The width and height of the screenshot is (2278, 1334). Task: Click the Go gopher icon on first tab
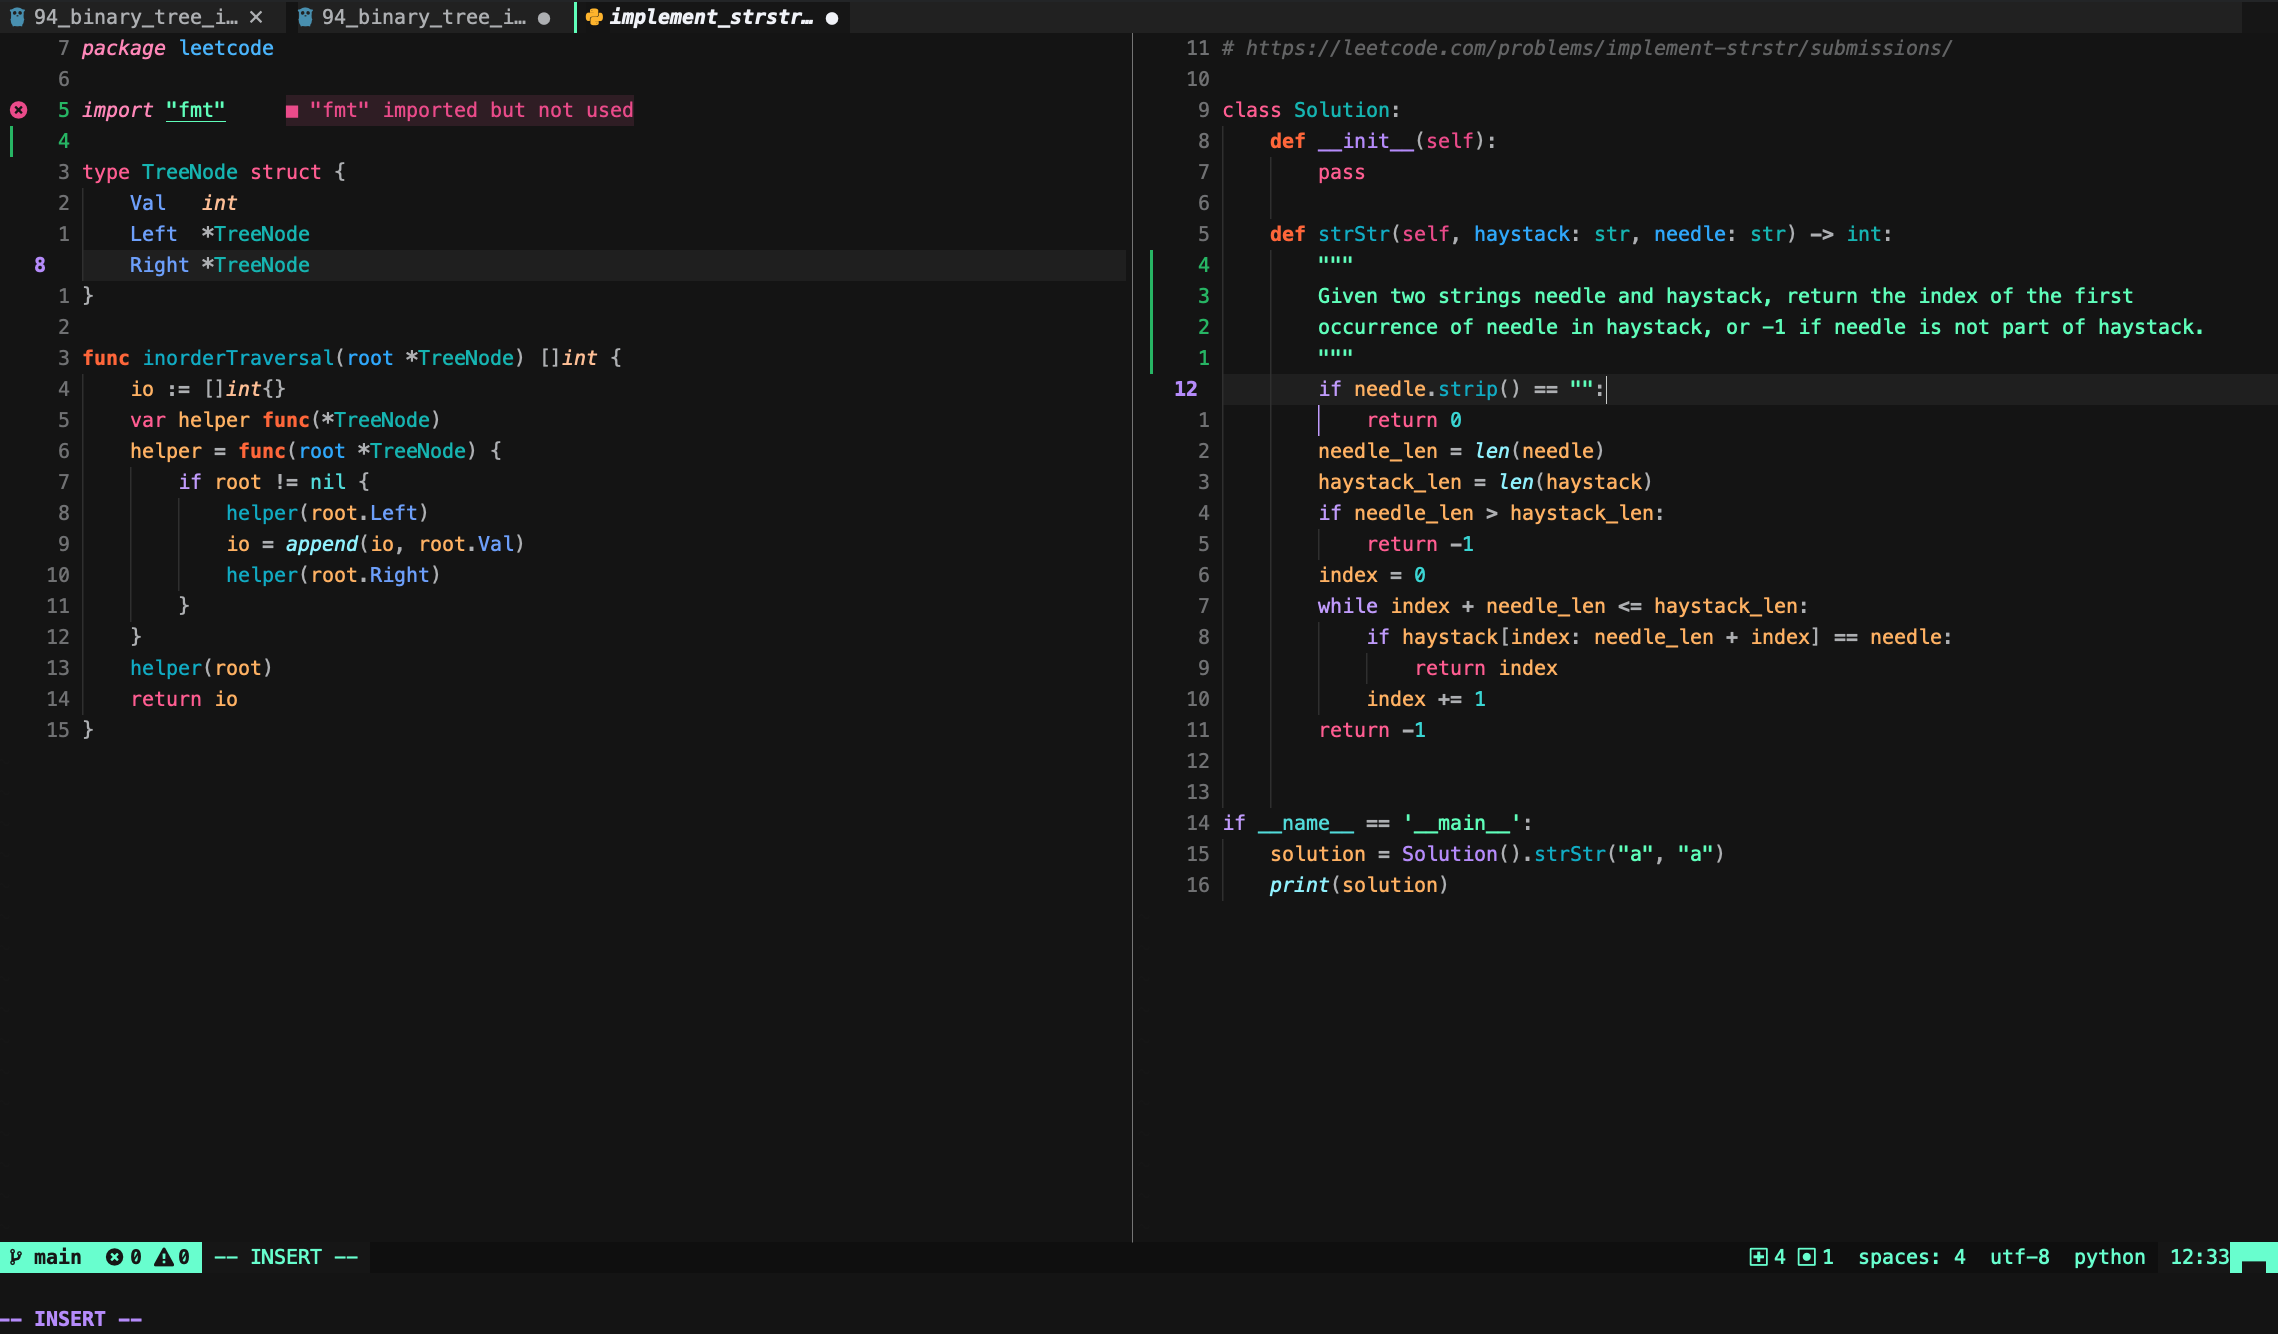(x=17, y=17)
